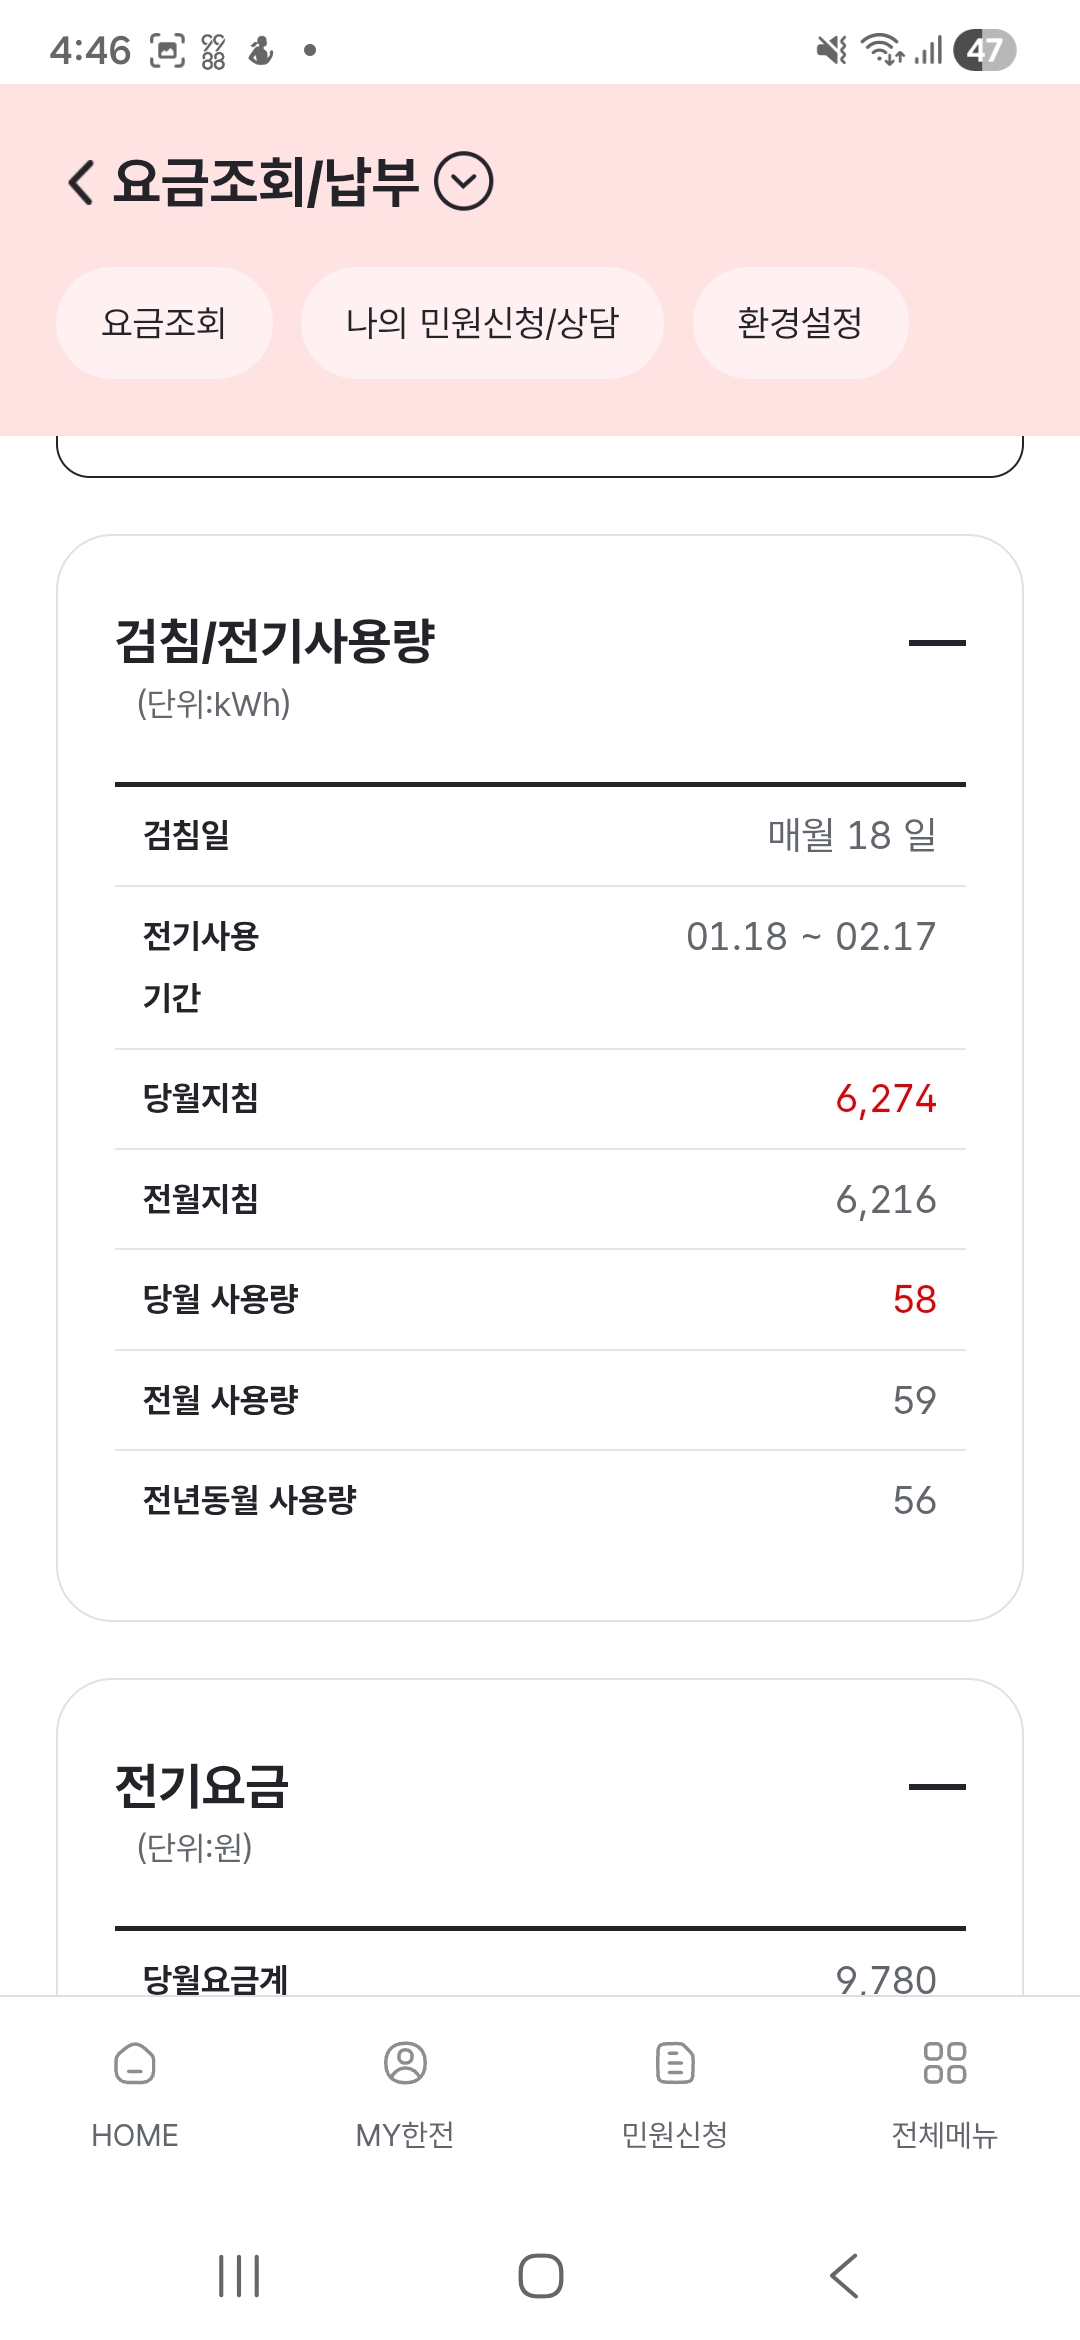This screenshot has width=1080, height=2340.
Task: Collapse the 전기요금 section
Action: (936, 1787)
